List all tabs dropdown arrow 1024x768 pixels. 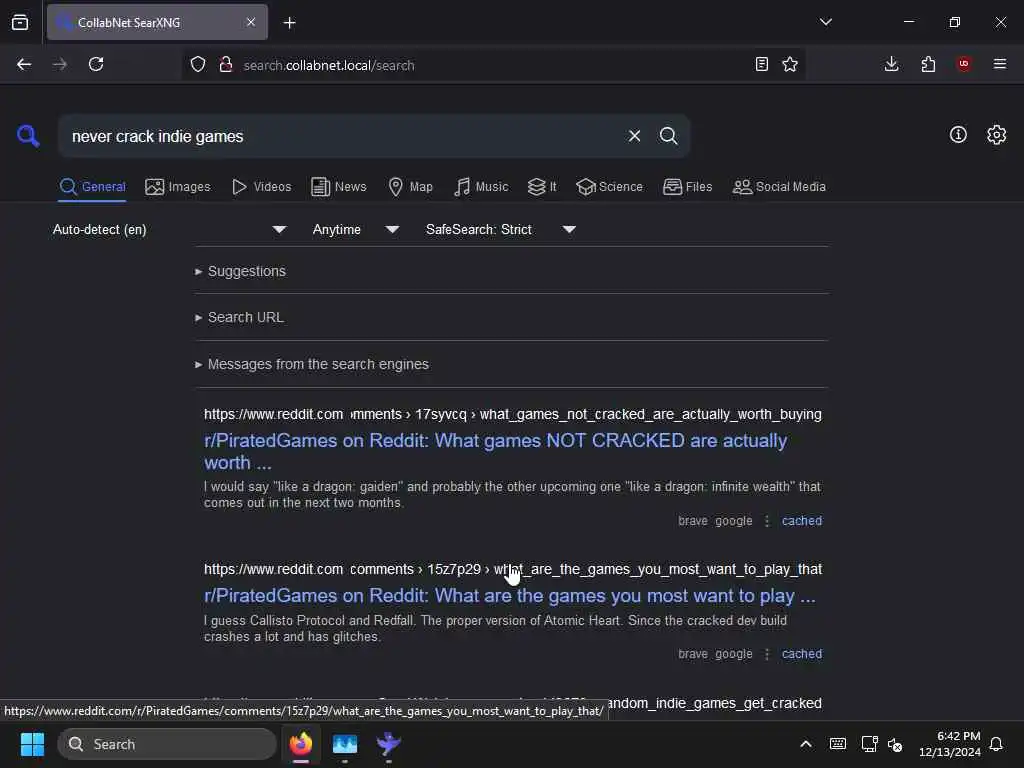825,22
